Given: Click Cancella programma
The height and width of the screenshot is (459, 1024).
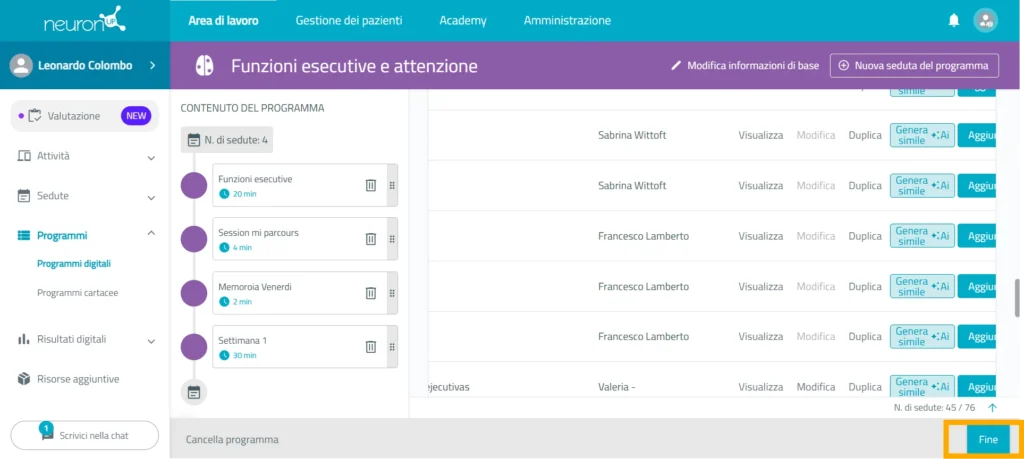Looking at the screenshot, I should click(232, 439).
